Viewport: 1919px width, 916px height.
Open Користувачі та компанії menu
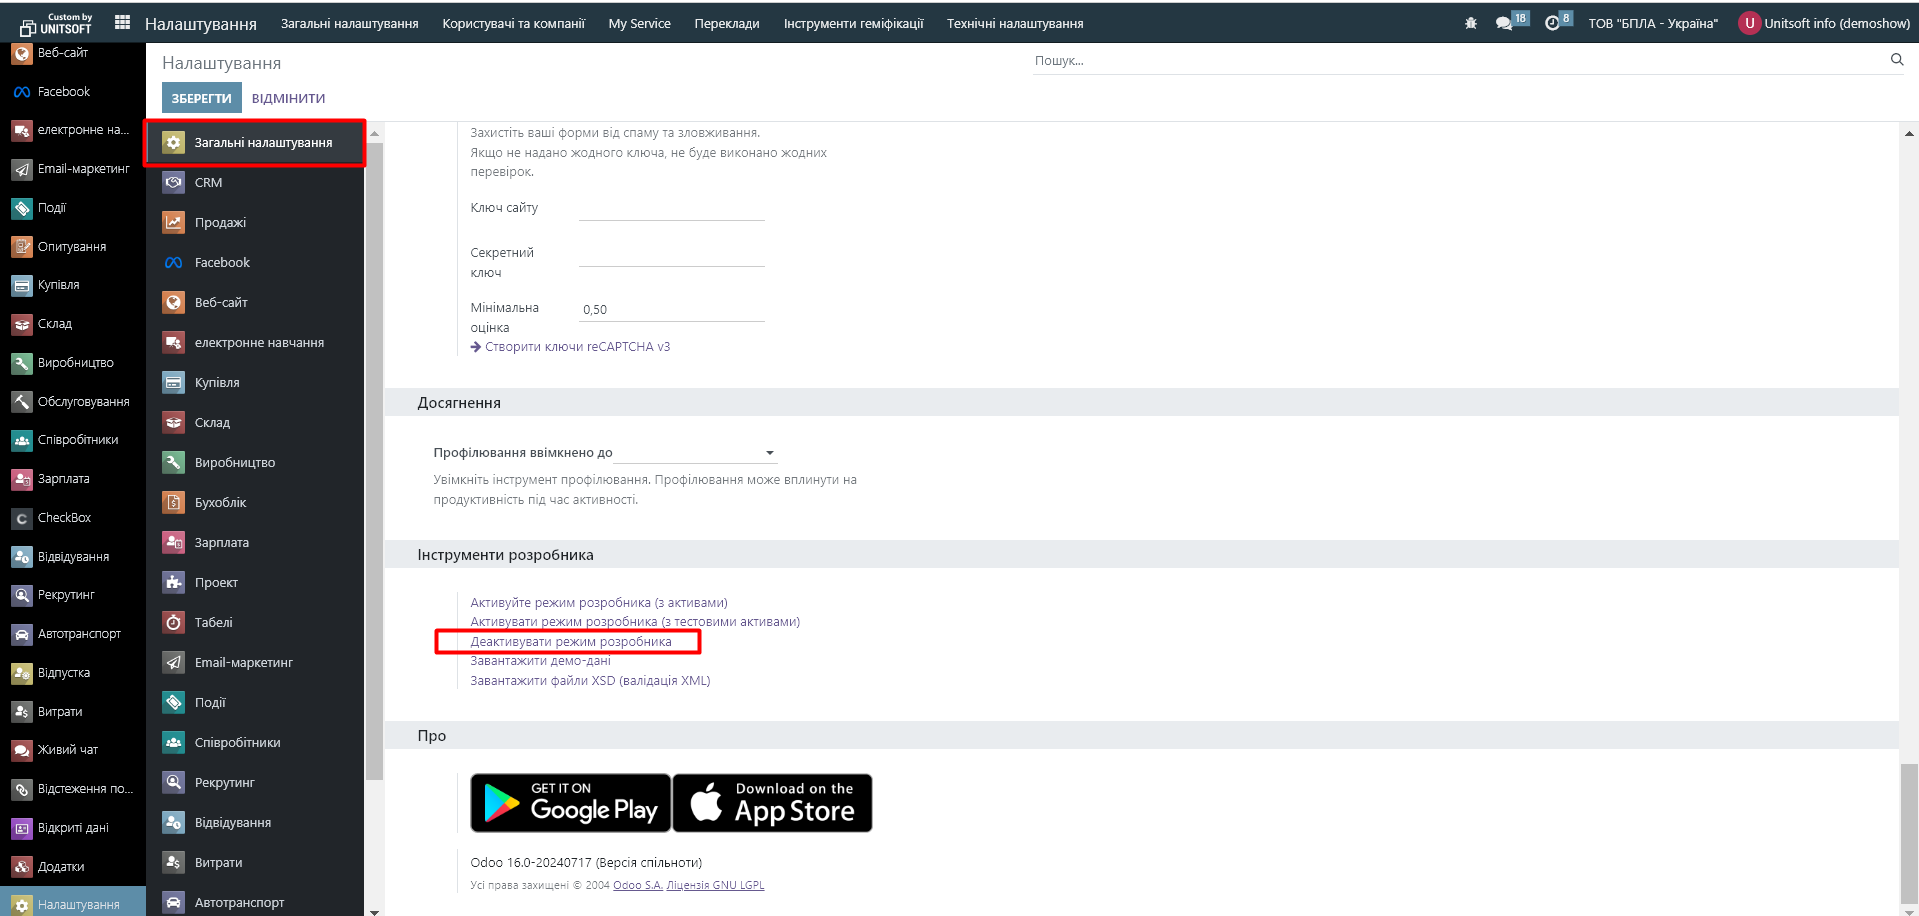[x=513, y=23]
